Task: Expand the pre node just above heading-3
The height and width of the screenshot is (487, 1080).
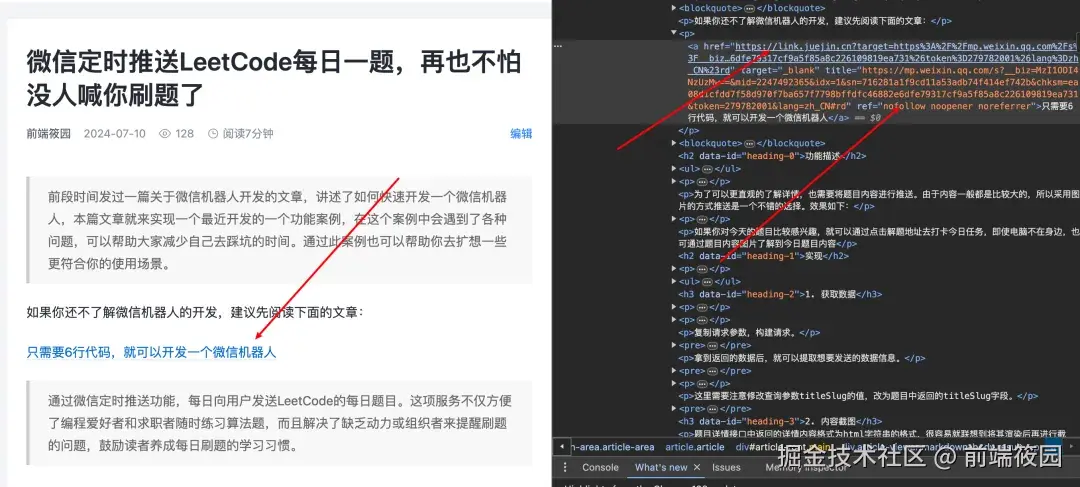Action: tap(674, 408)
